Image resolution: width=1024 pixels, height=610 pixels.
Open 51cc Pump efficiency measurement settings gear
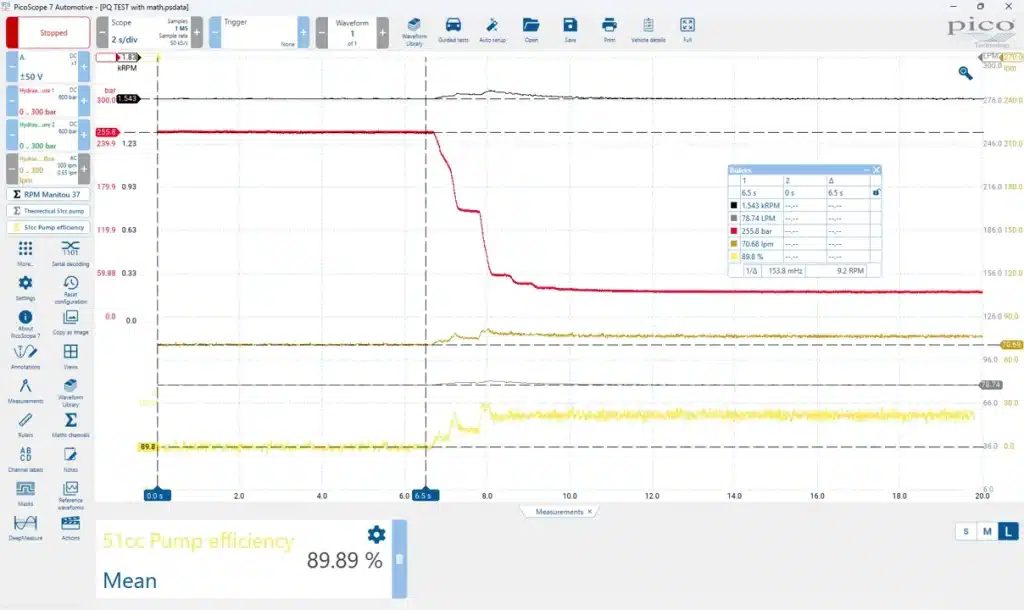click(376, 534)
